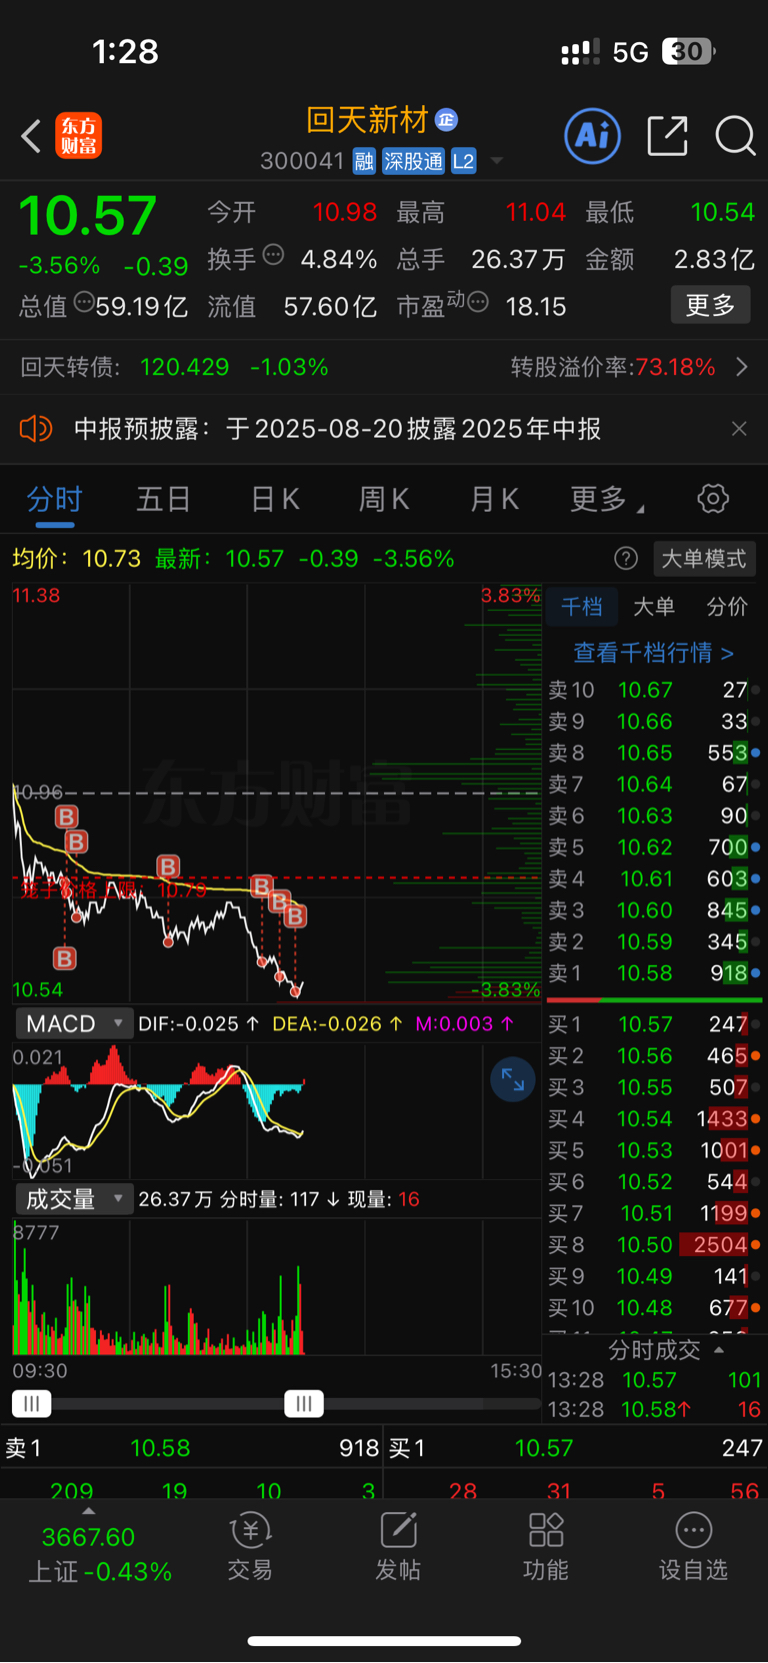Tap the announcement speaker icon

35,429
